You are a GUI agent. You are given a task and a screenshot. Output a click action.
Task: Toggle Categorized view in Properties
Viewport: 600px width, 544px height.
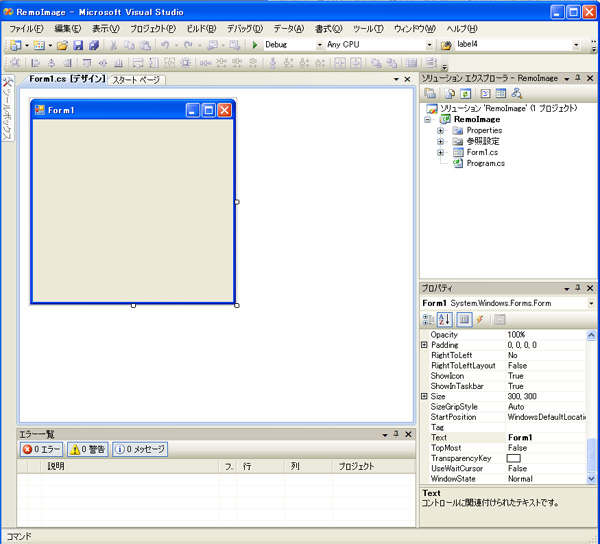tap(428, 319)
